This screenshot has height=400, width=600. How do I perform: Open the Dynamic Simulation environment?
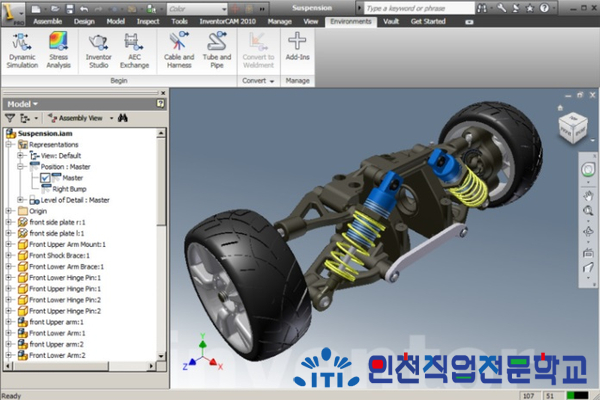[x=22, y=51]
